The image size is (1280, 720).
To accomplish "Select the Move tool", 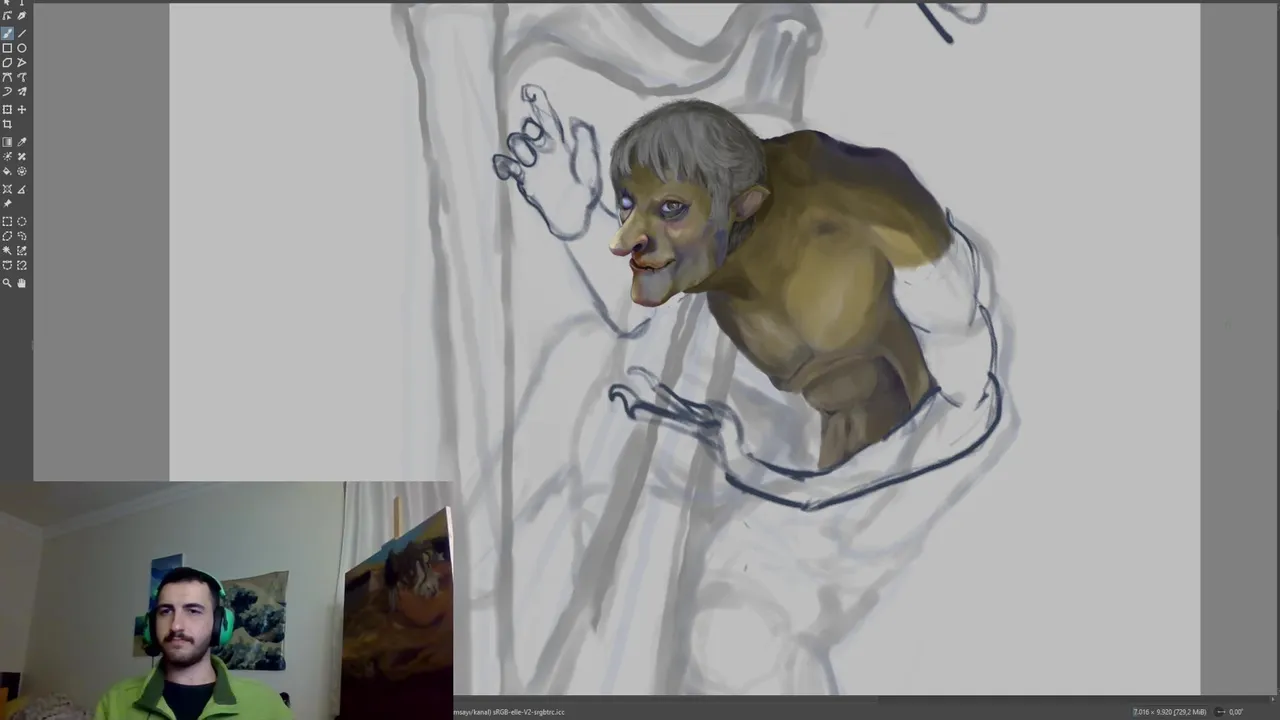I will pyautogui.click(x=22, y=109).
